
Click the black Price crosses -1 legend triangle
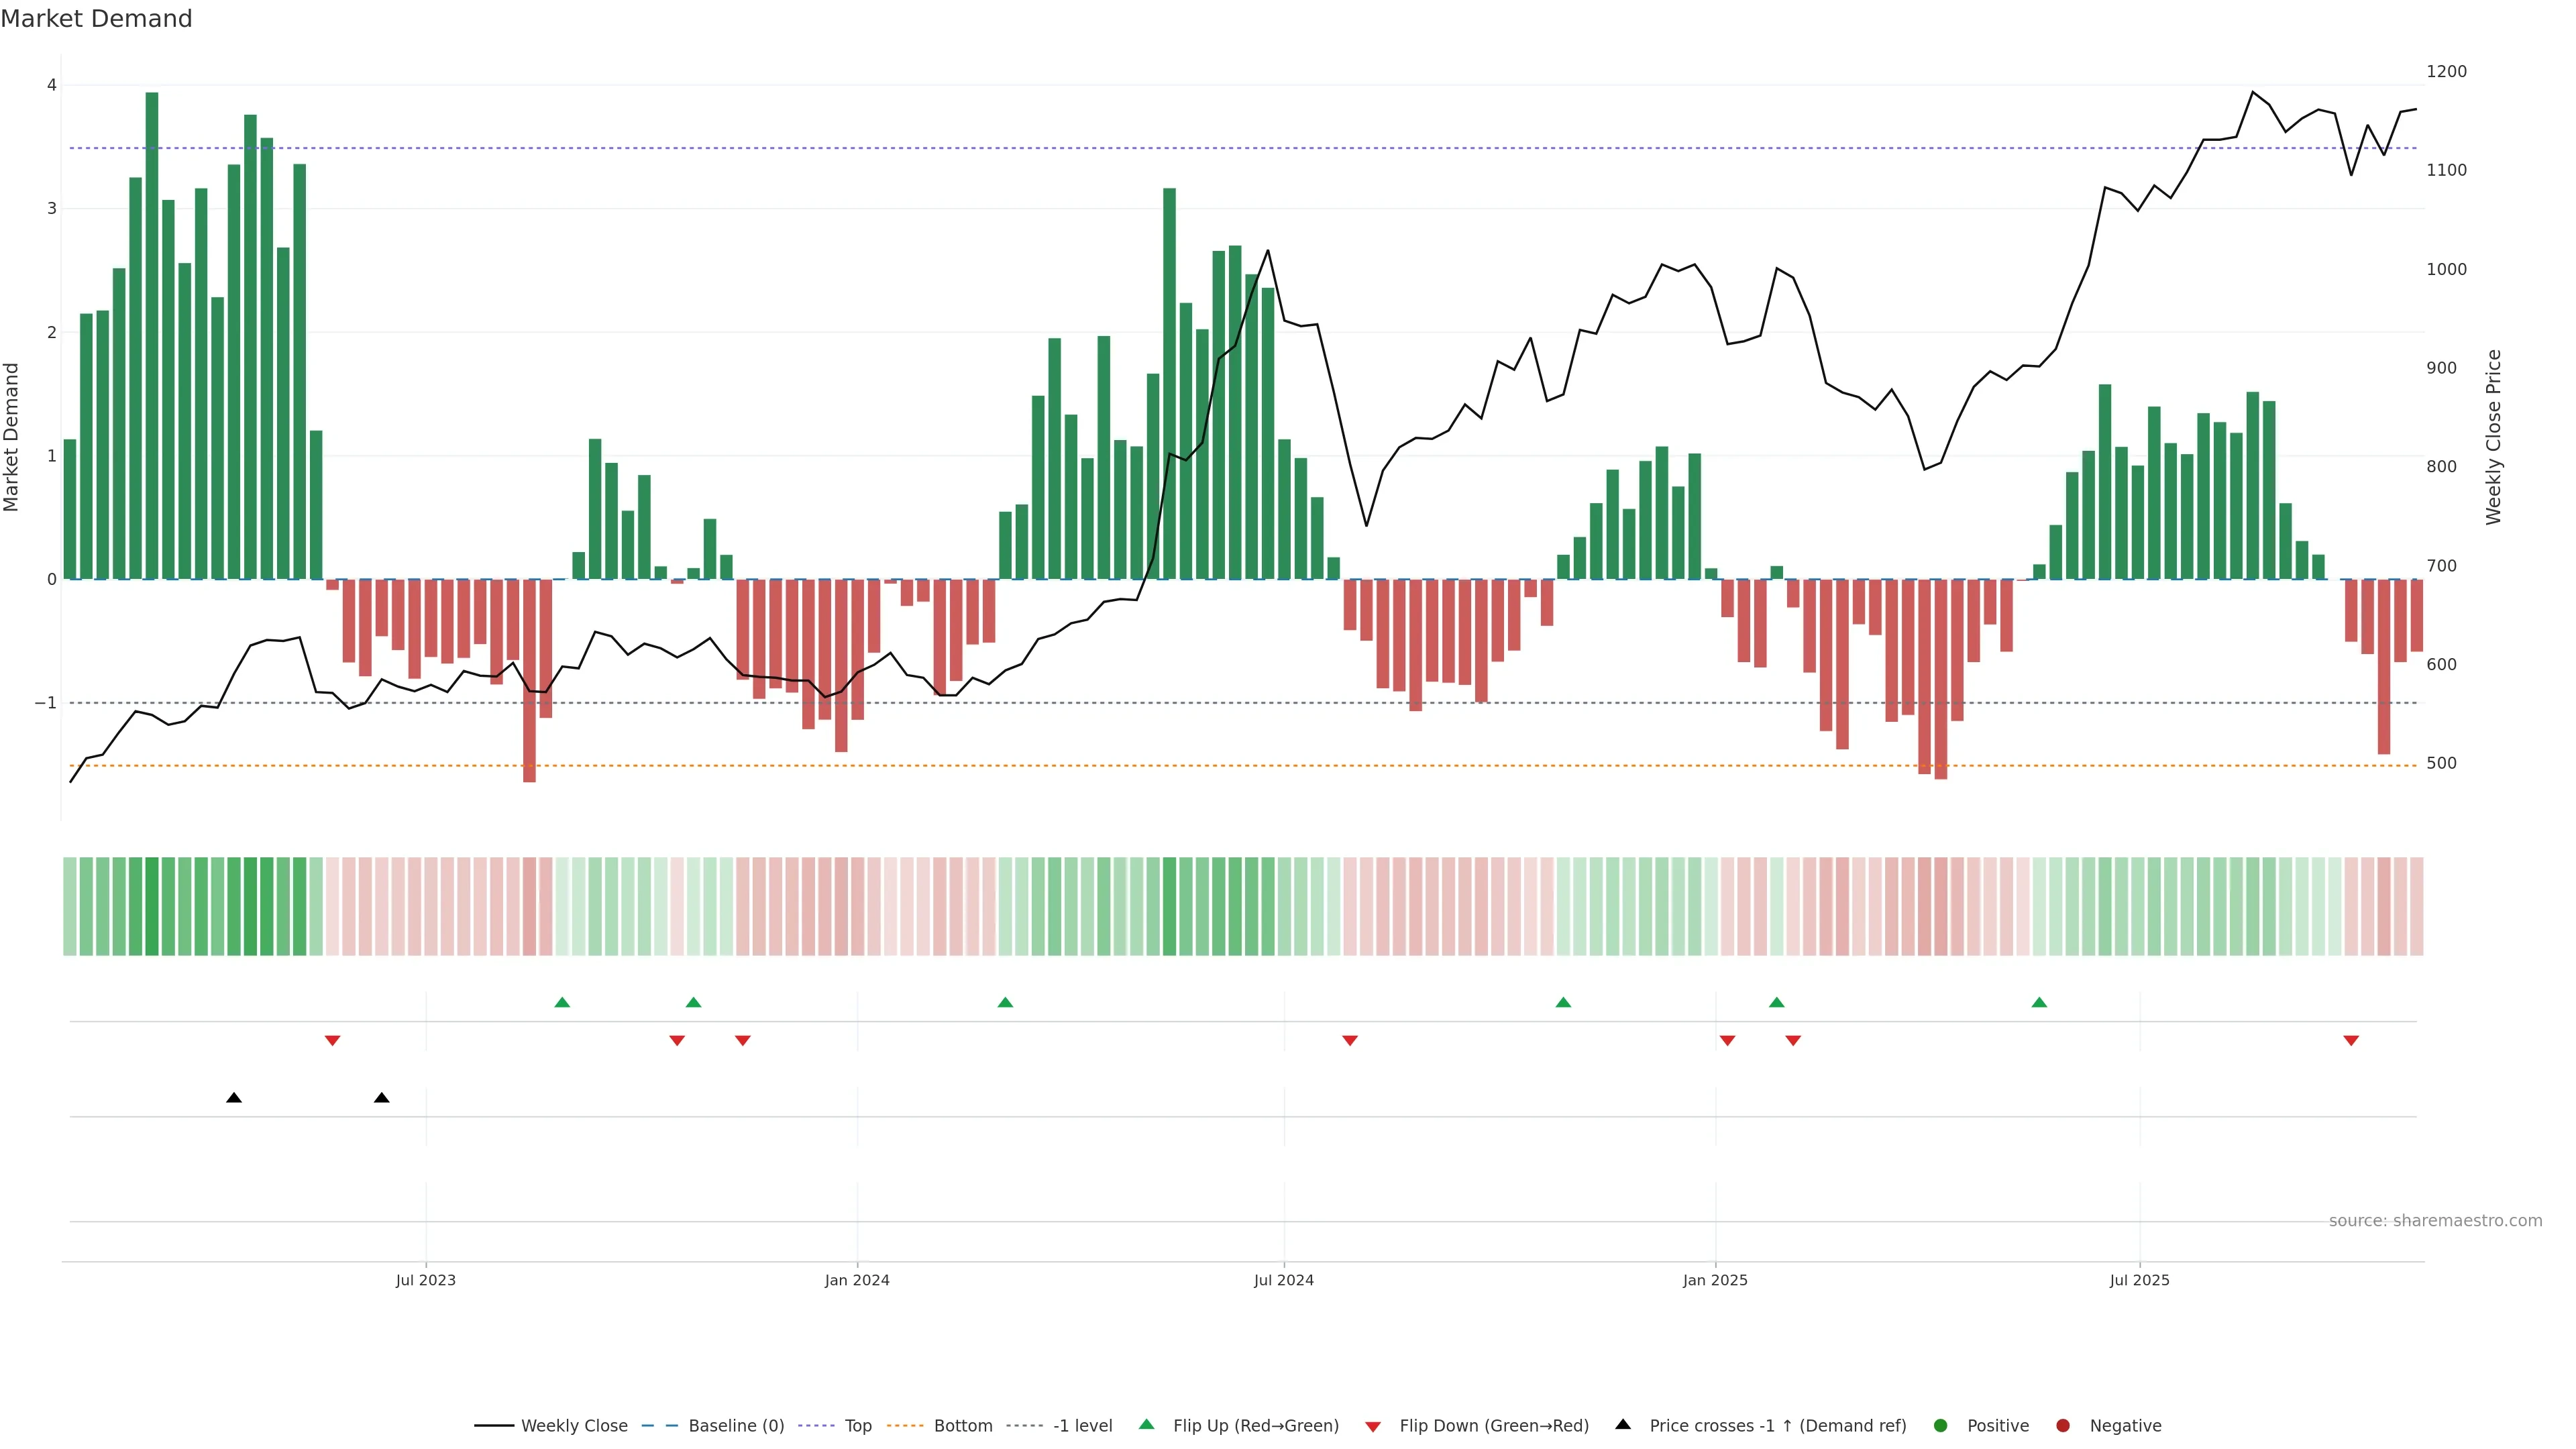[x=1623, y=1424]
